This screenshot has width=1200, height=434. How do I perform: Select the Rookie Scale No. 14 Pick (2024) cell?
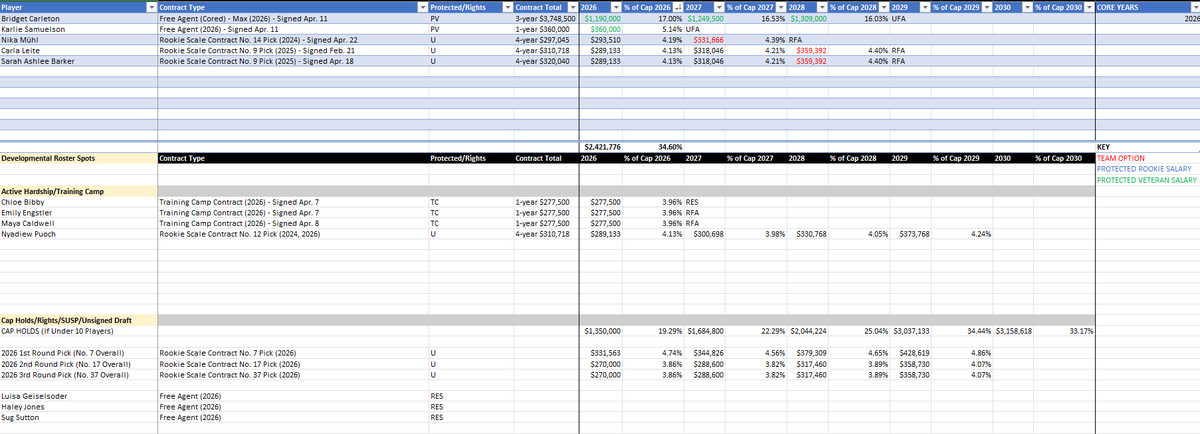[x=292, y=40]
